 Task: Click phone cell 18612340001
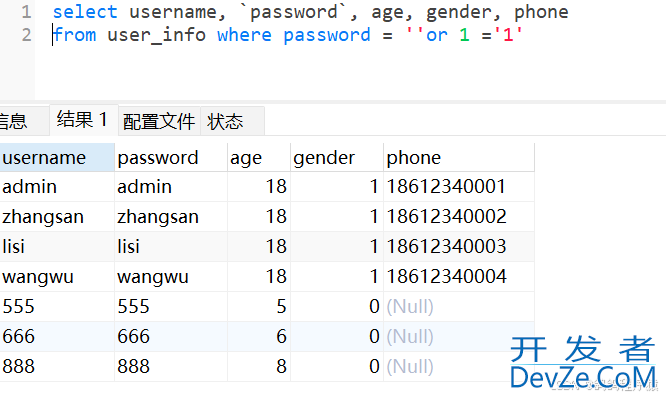pyautogui.click(x=459, y=187)
